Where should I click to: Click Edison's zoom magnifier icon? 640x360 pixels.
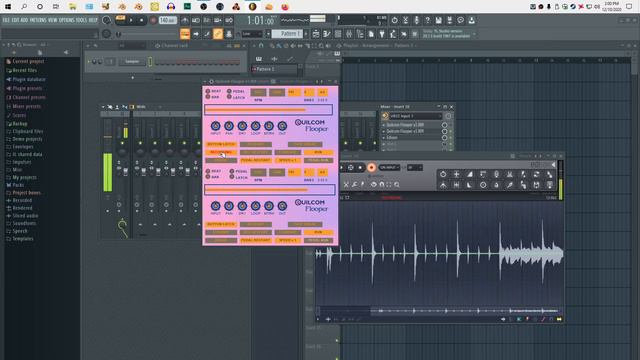tap(397, 184)
